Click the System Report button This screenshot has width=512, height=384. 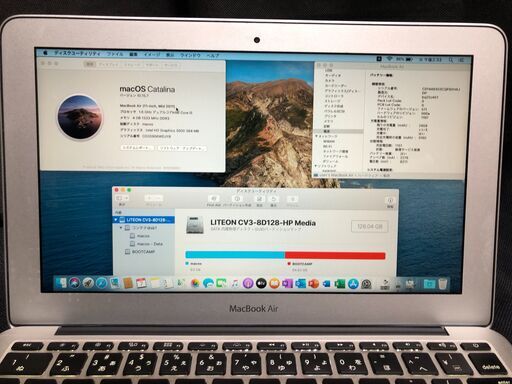[137, 147]
